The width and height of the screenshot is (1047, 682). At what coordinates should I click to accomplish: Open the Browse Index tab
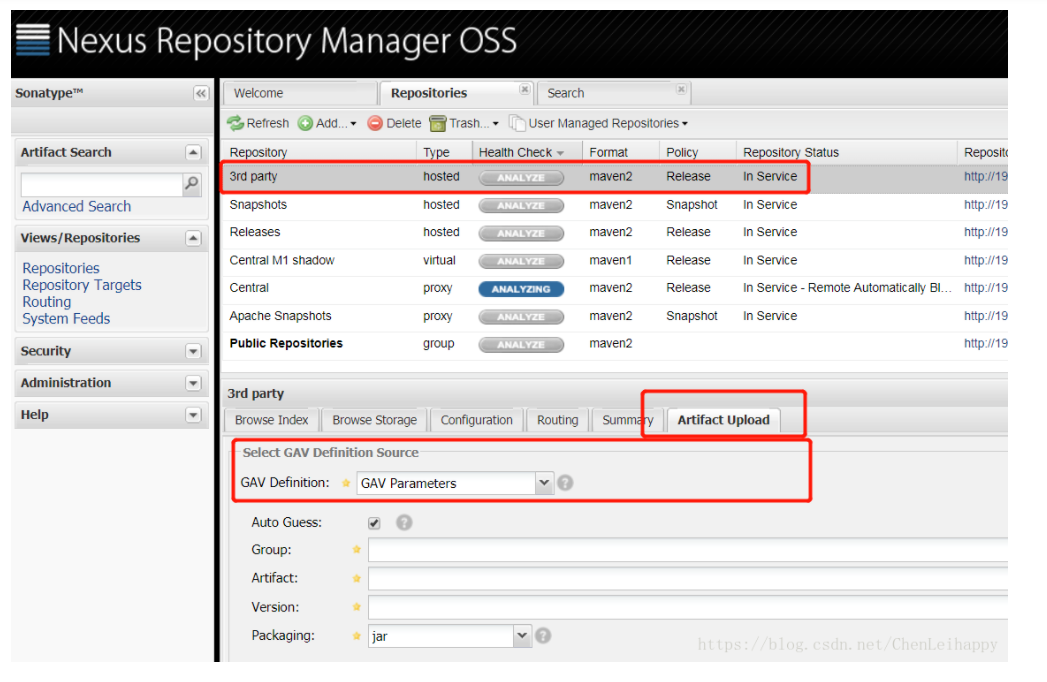point(271,420)
